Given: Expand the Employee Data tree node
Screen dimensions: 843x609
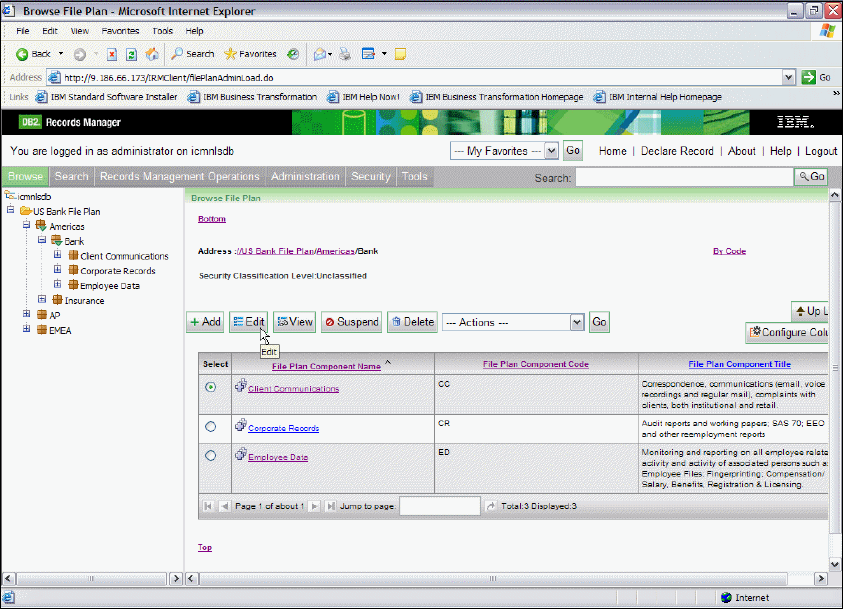Looking at the screenshot, I should pyautogui.click(x=58, y=284).
